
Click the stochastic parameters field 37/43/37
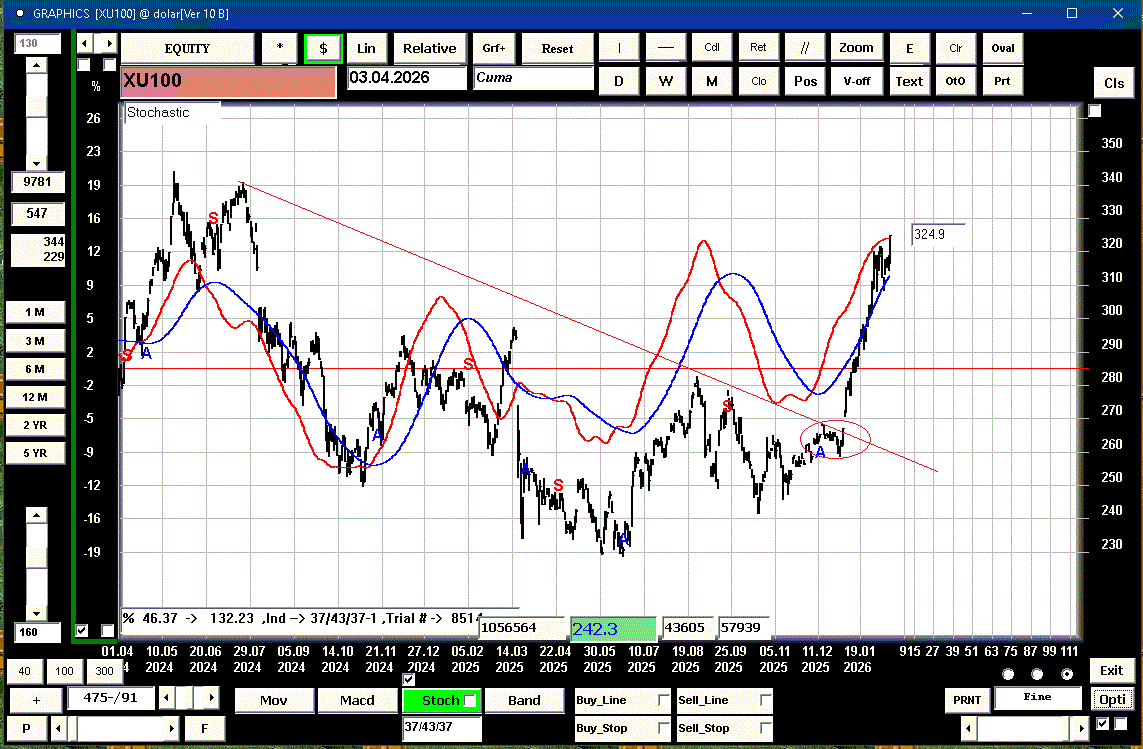click(441, 728)
